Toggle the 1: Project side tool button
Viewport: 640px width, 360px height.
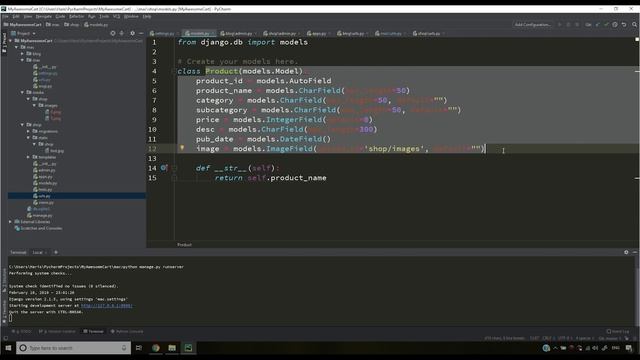(x=4, y=43)
